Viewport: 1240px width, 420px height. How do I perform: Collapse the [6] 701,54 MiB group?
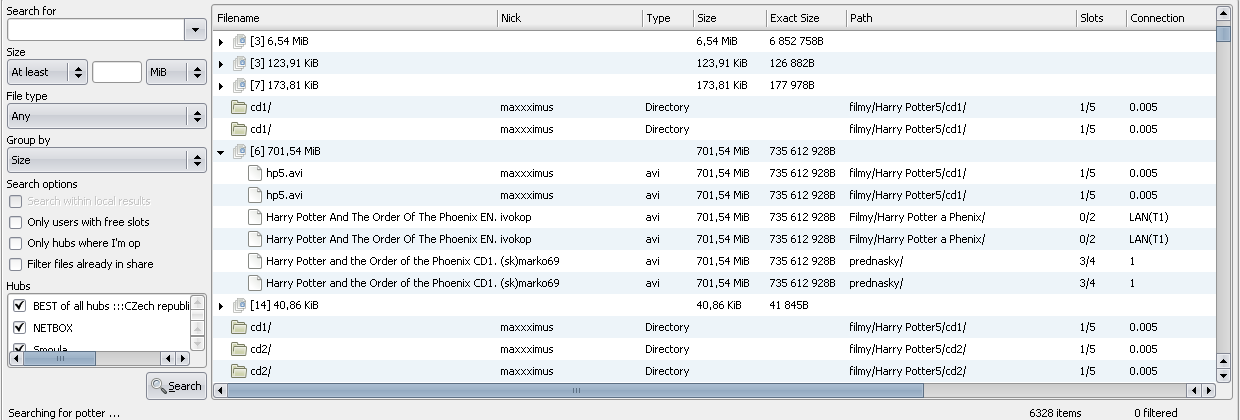tap(221, 152)
